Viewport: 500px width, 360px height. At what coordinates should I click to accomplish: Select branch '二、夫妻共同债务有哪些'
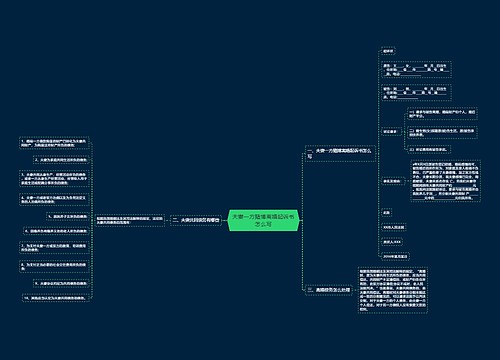196,220
